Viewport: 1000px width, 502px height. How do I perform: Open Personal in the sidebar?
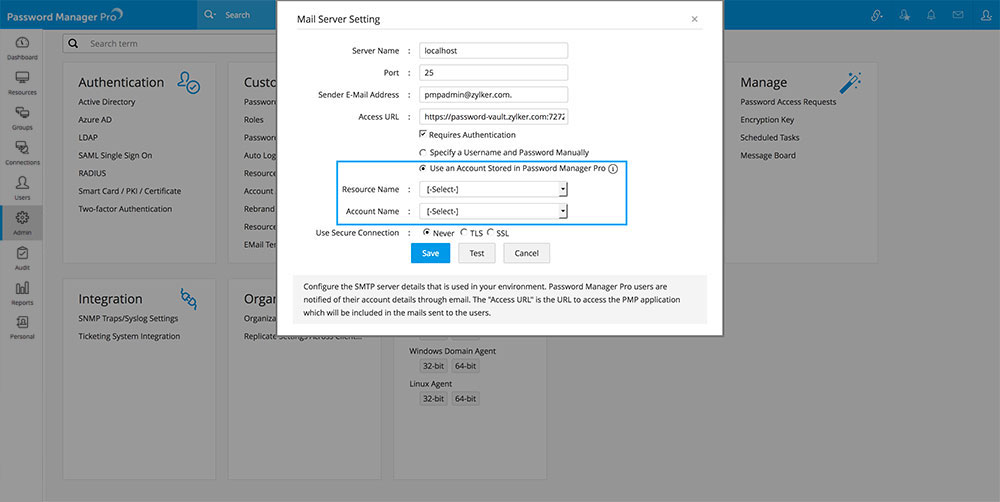click(x=22, y=328)
